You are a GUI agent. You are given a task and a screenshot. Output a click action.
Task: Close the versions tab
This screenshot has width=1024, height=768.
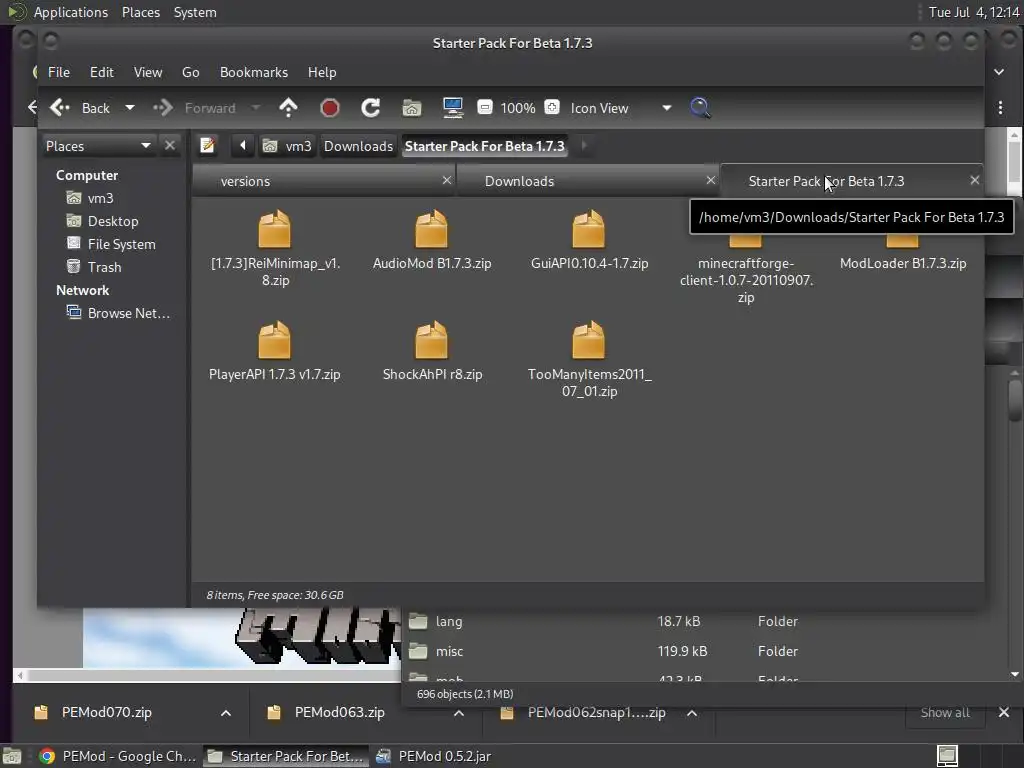click(x=447, y=180)
